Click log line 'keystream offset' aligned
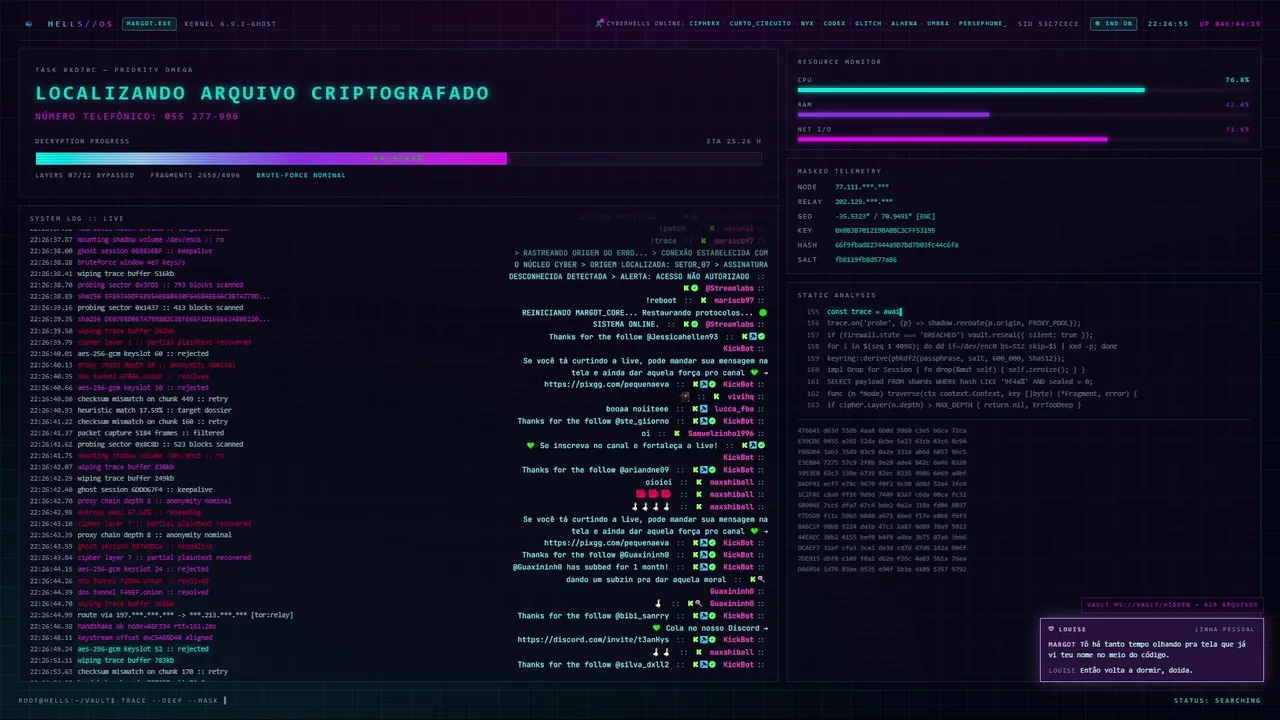The width and height of the screenshot is (1280, 720). [121, 637]
